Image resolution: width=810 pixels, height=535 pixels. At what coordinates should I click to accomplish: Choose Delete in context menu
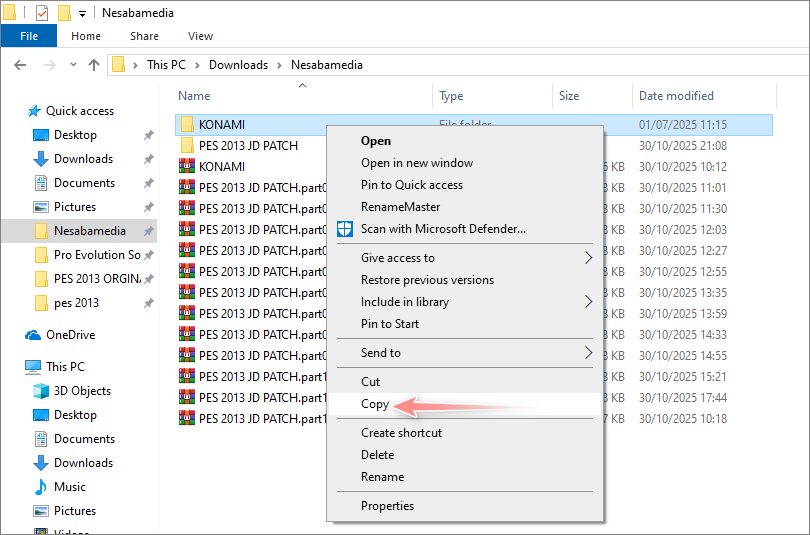(x=377, y=455)
